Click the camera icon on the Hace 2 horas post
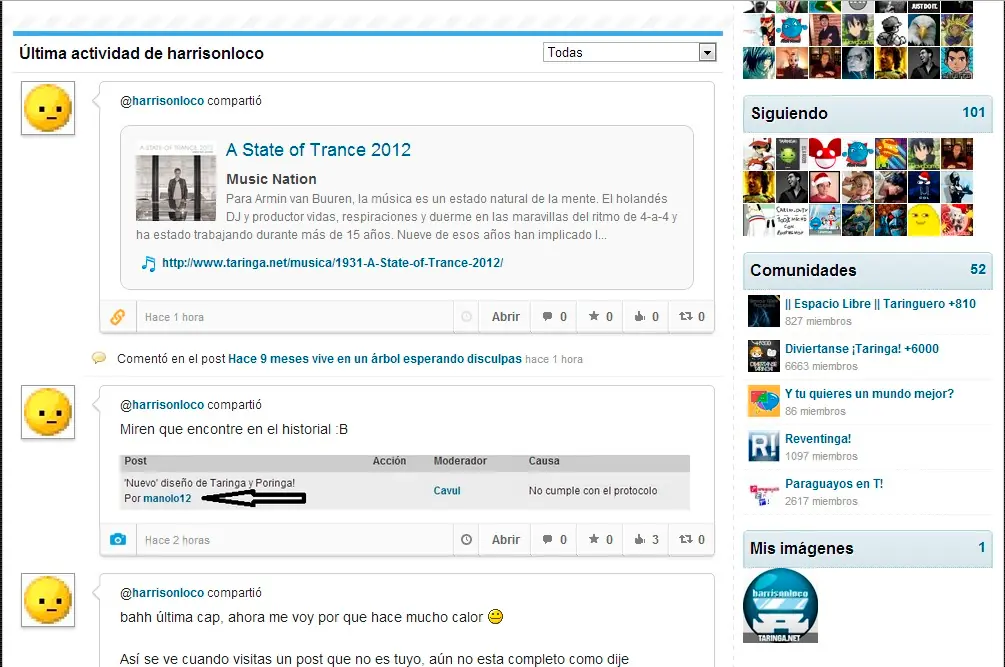This screenshot has height=667, width=1005. pos(118,539)
